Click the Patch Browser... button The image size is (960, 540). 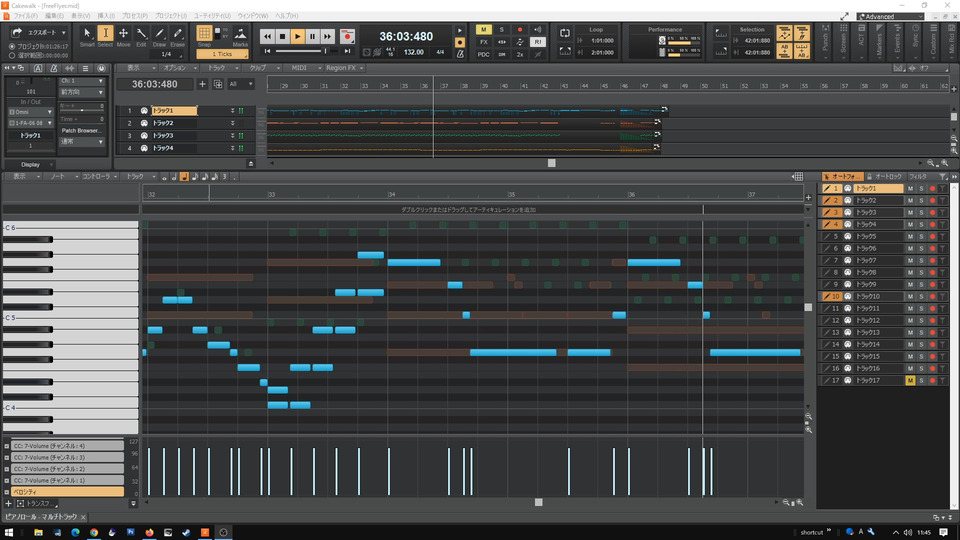tap(81, 130)
